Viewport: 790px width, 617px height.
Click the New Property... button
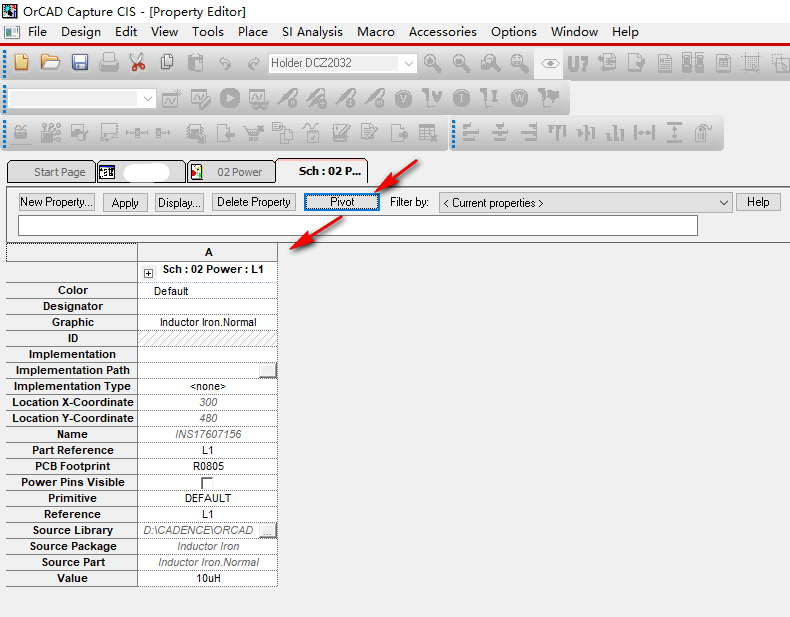[x=56, y=202]
